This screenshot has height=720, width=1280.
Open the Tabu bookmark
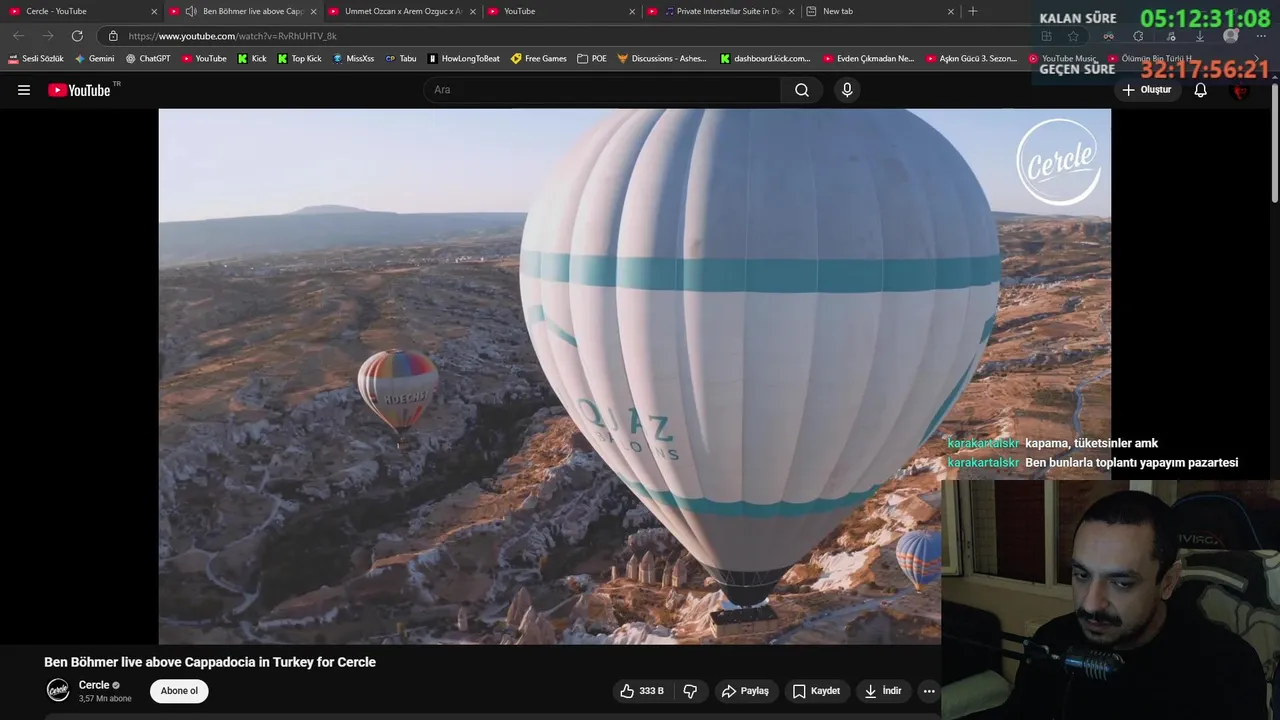pyautogui.click(x=401, y=59)
